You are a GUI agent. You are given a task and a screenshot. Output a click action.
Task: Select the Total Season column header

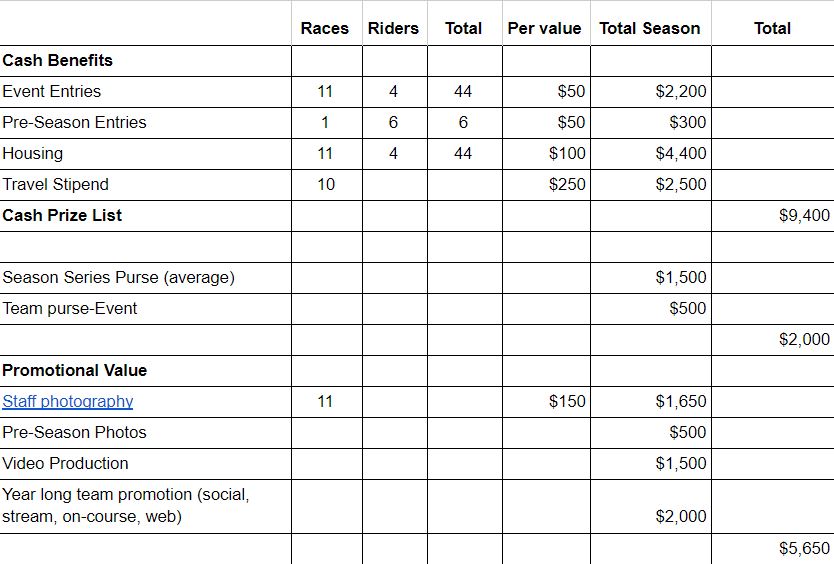coord(650,28)
